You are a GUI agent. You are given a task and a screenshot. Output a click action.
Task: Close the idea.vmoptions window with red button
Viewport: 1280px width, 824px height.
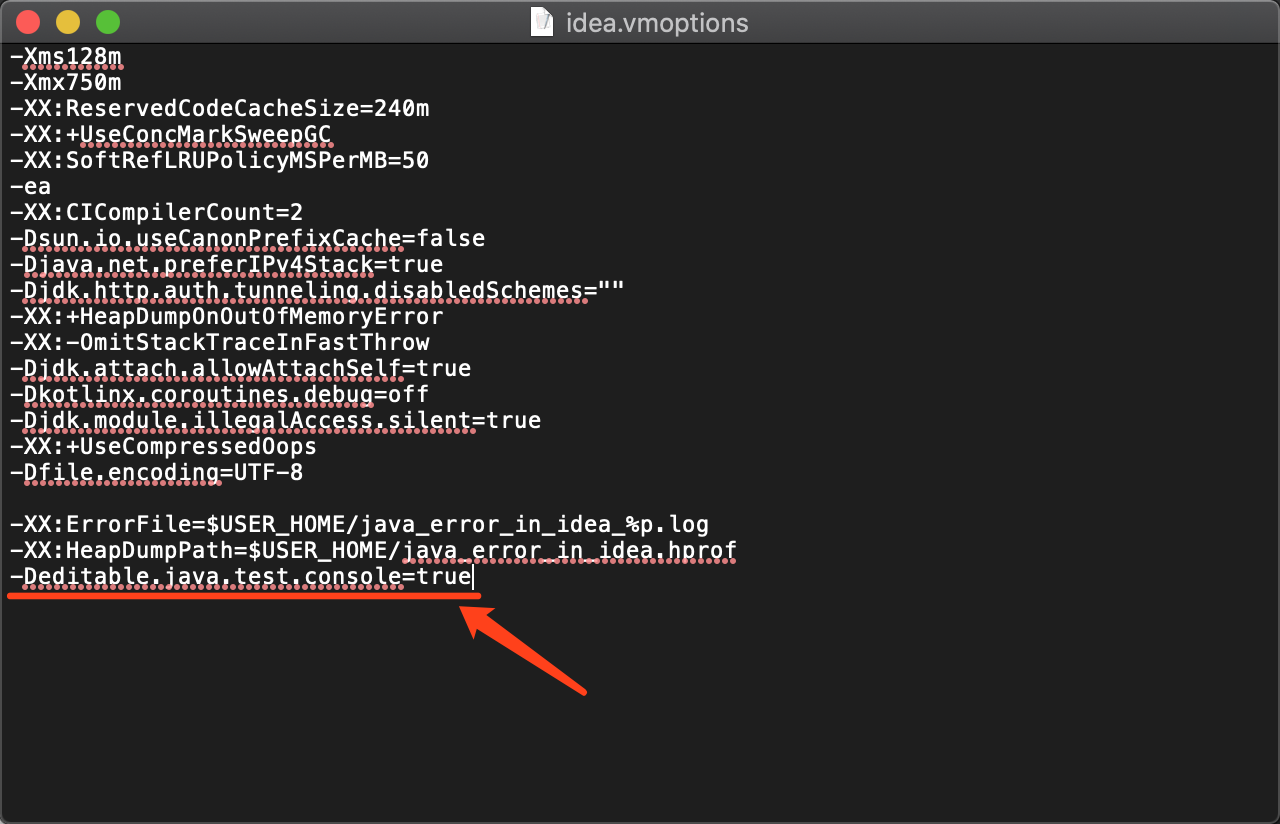(x=28, y=21)
